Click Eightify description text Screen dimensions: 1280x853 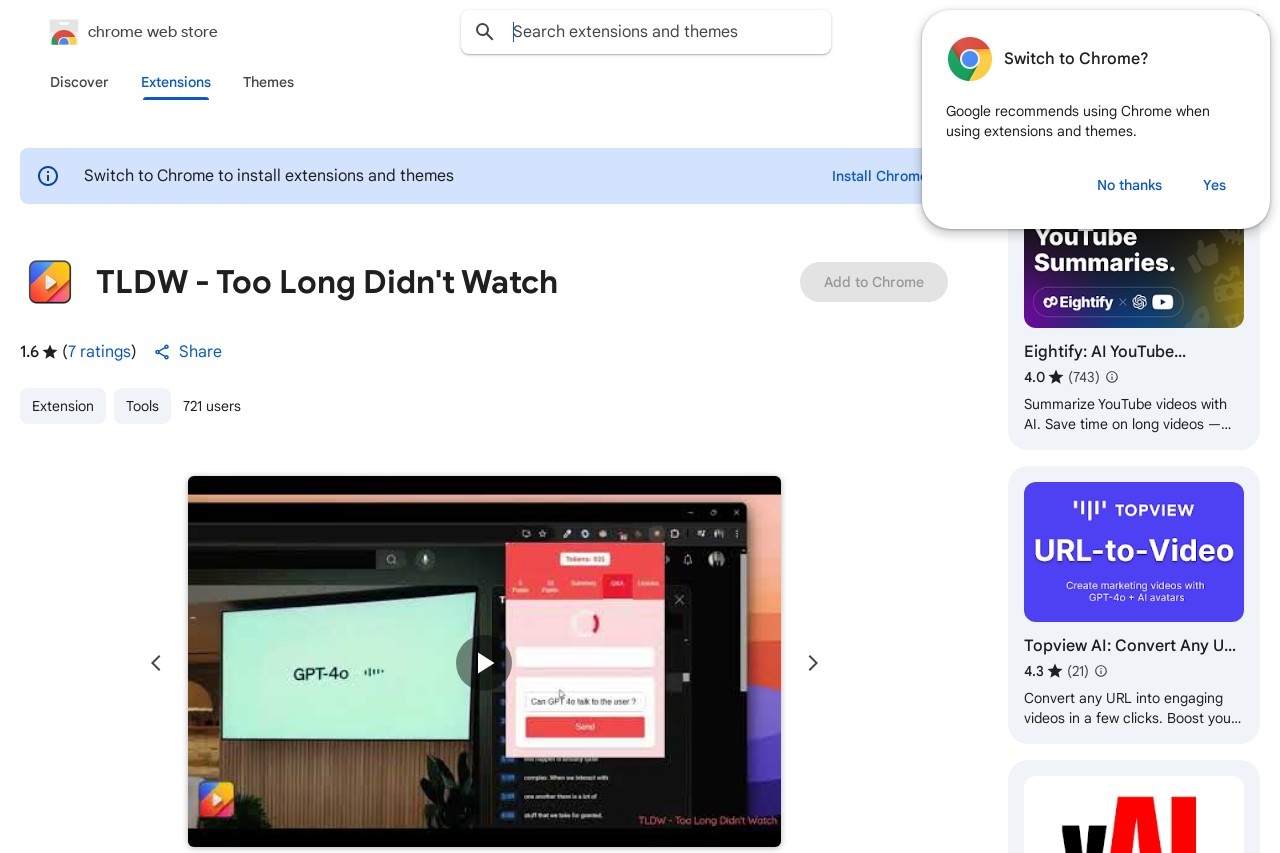tap(1127, 414)
